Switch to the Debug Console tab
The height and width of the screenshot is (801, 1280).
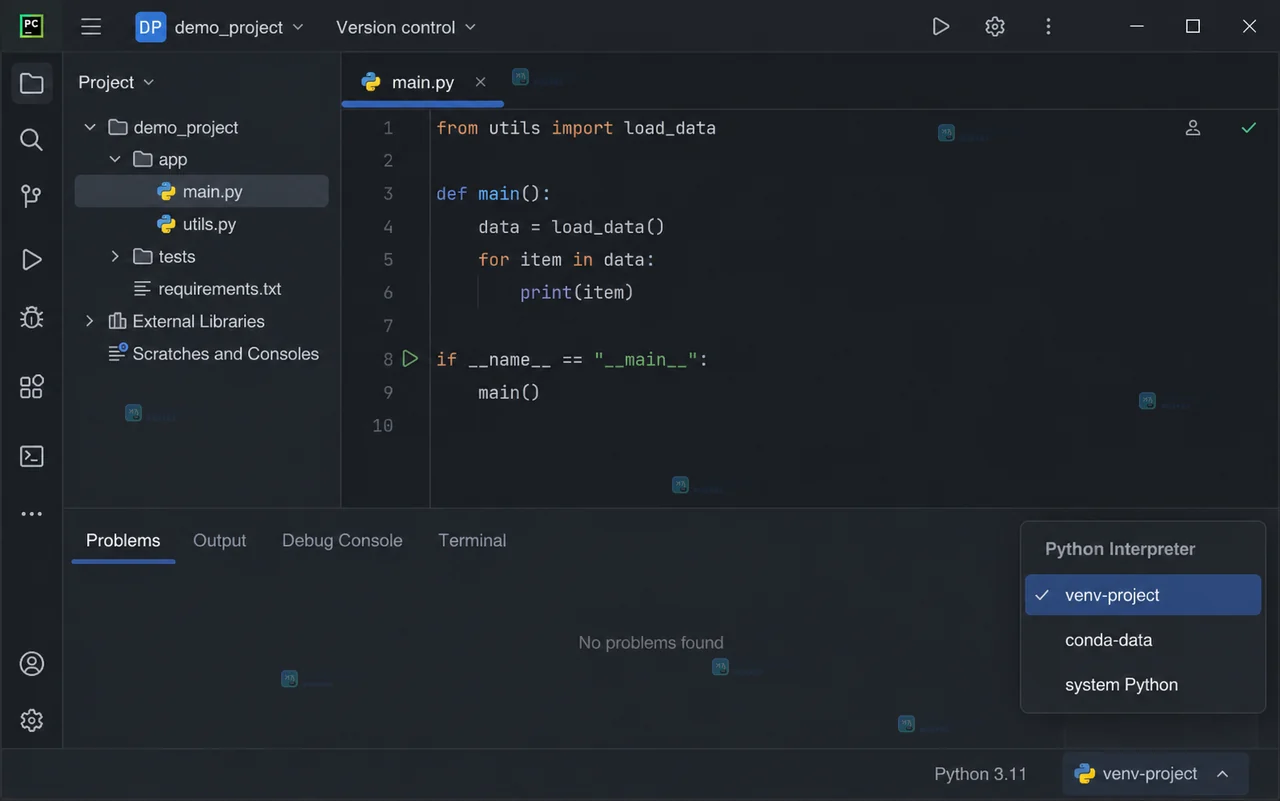342,540
